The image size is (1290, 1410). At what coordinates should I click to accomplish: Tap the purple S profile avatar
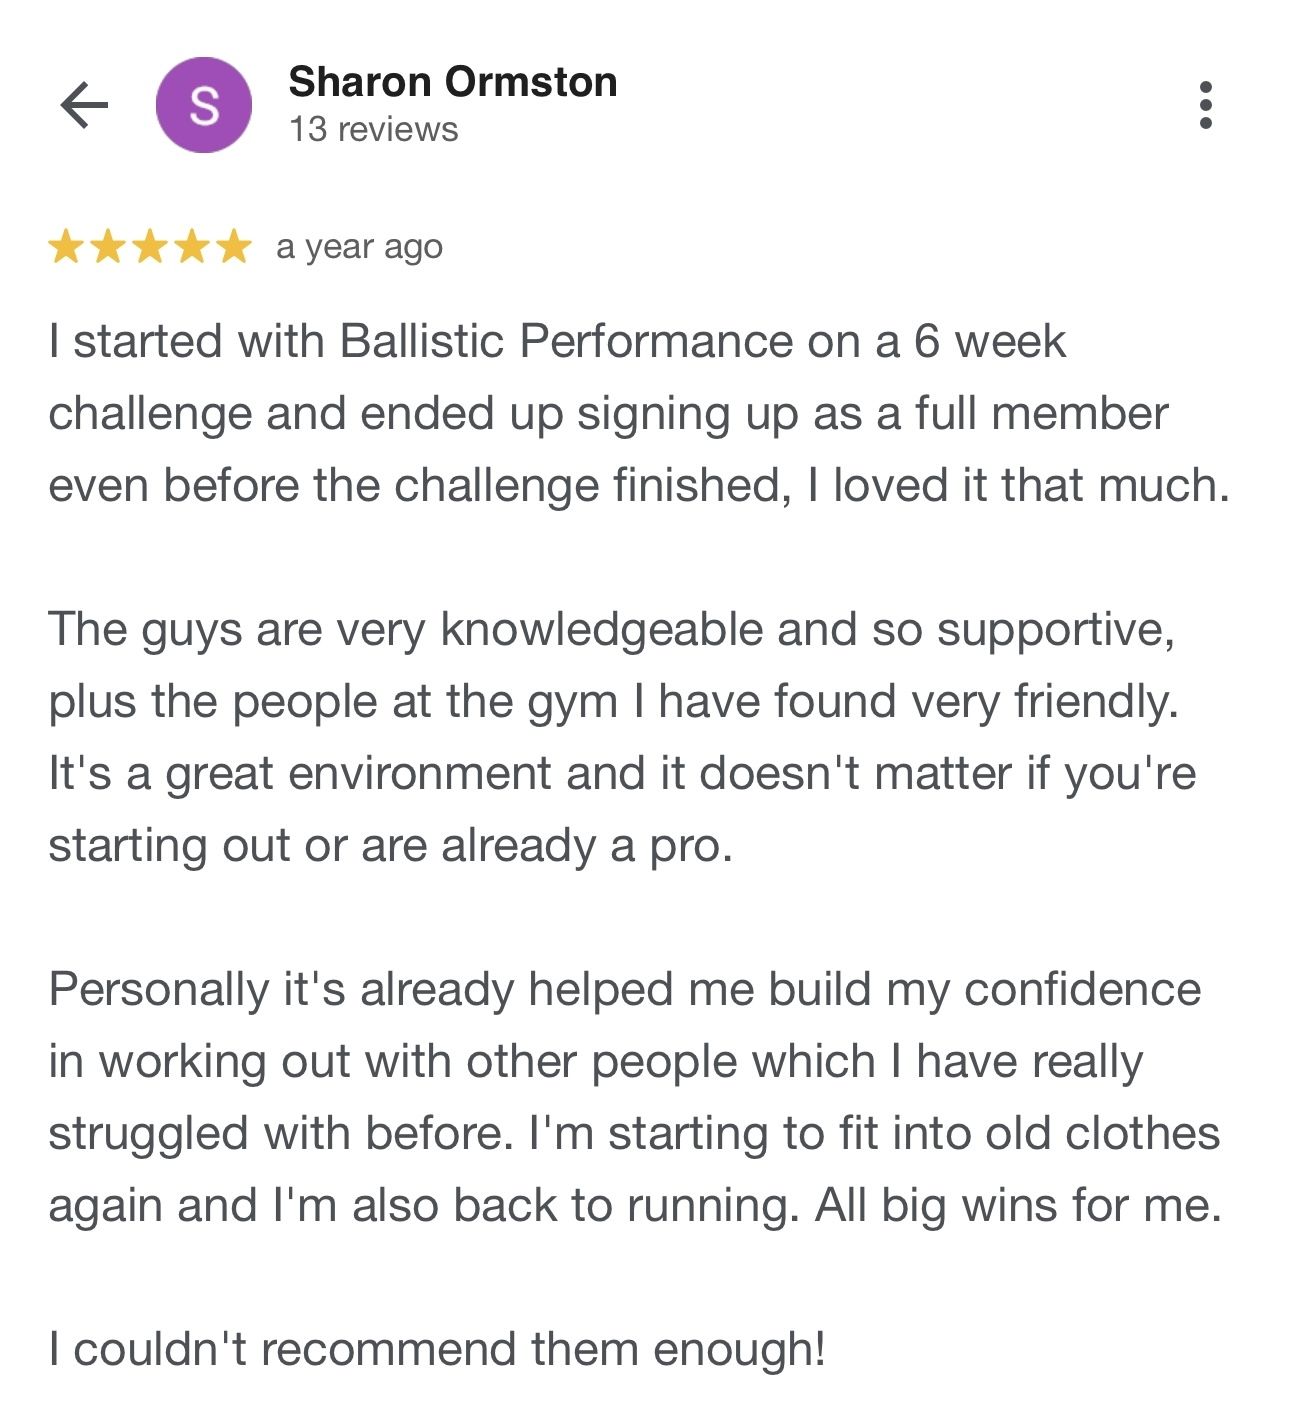pyautogui.click(x=204, y=105)
